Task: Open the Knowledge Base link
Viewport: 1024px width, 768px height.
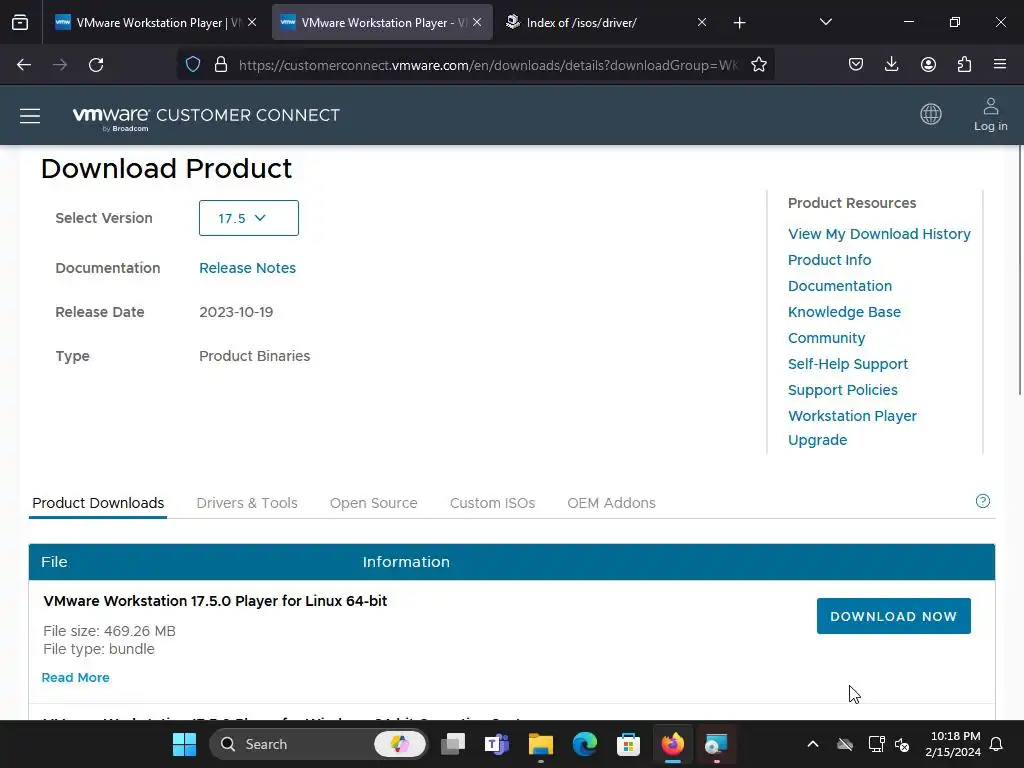Action: pyautogui.click(x=844, y=312)
